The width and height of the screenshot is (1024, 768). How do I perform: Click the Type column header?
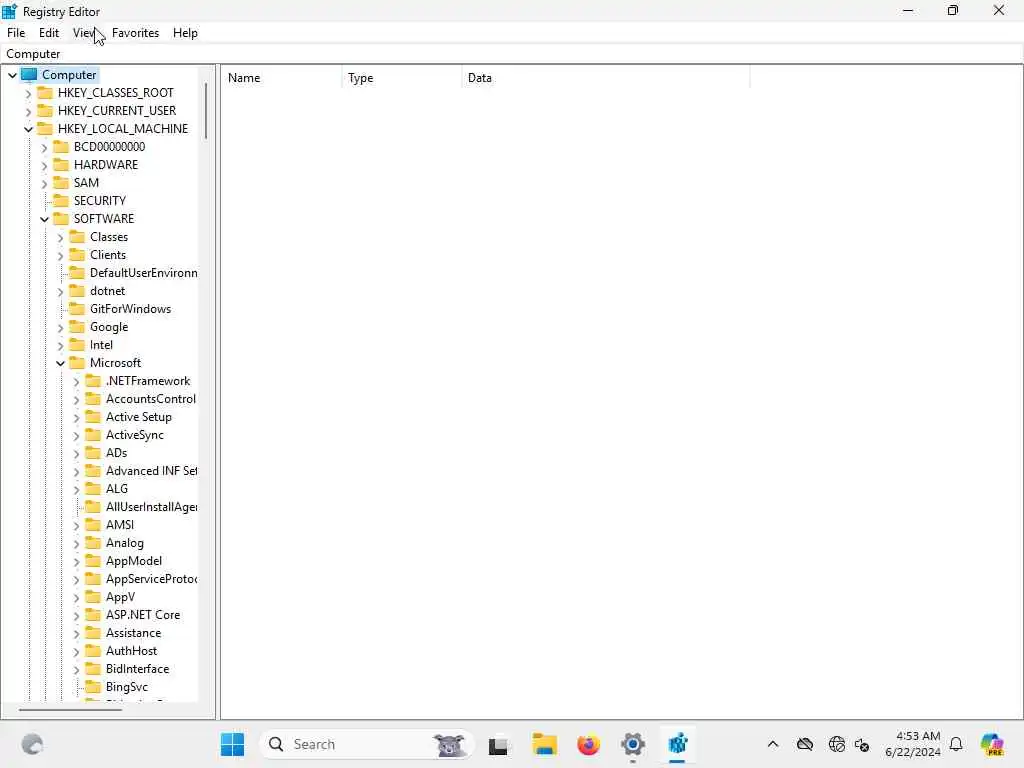(402, 78)
